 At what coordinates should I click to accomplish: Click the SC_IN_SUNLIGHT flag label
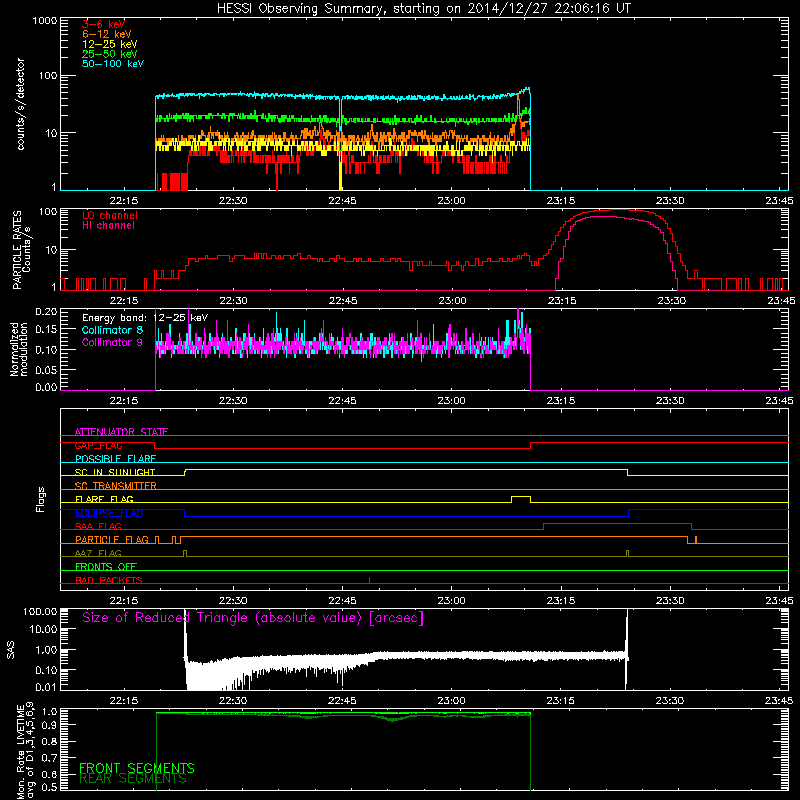115,472
